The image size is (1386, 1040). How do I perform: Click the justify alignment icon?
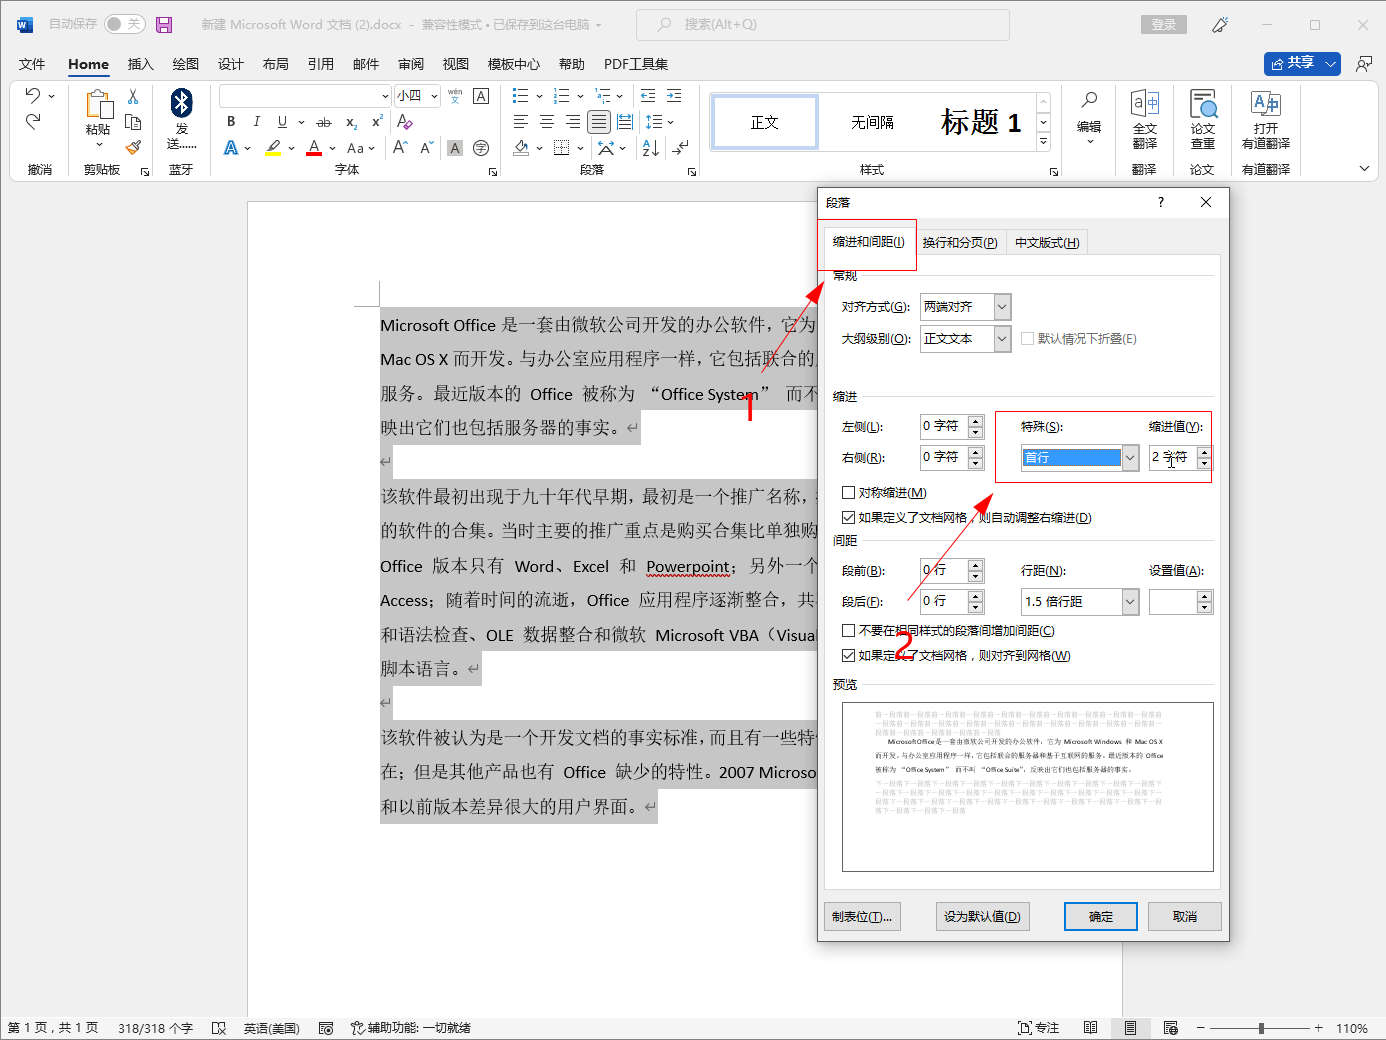tap(598, 122)
